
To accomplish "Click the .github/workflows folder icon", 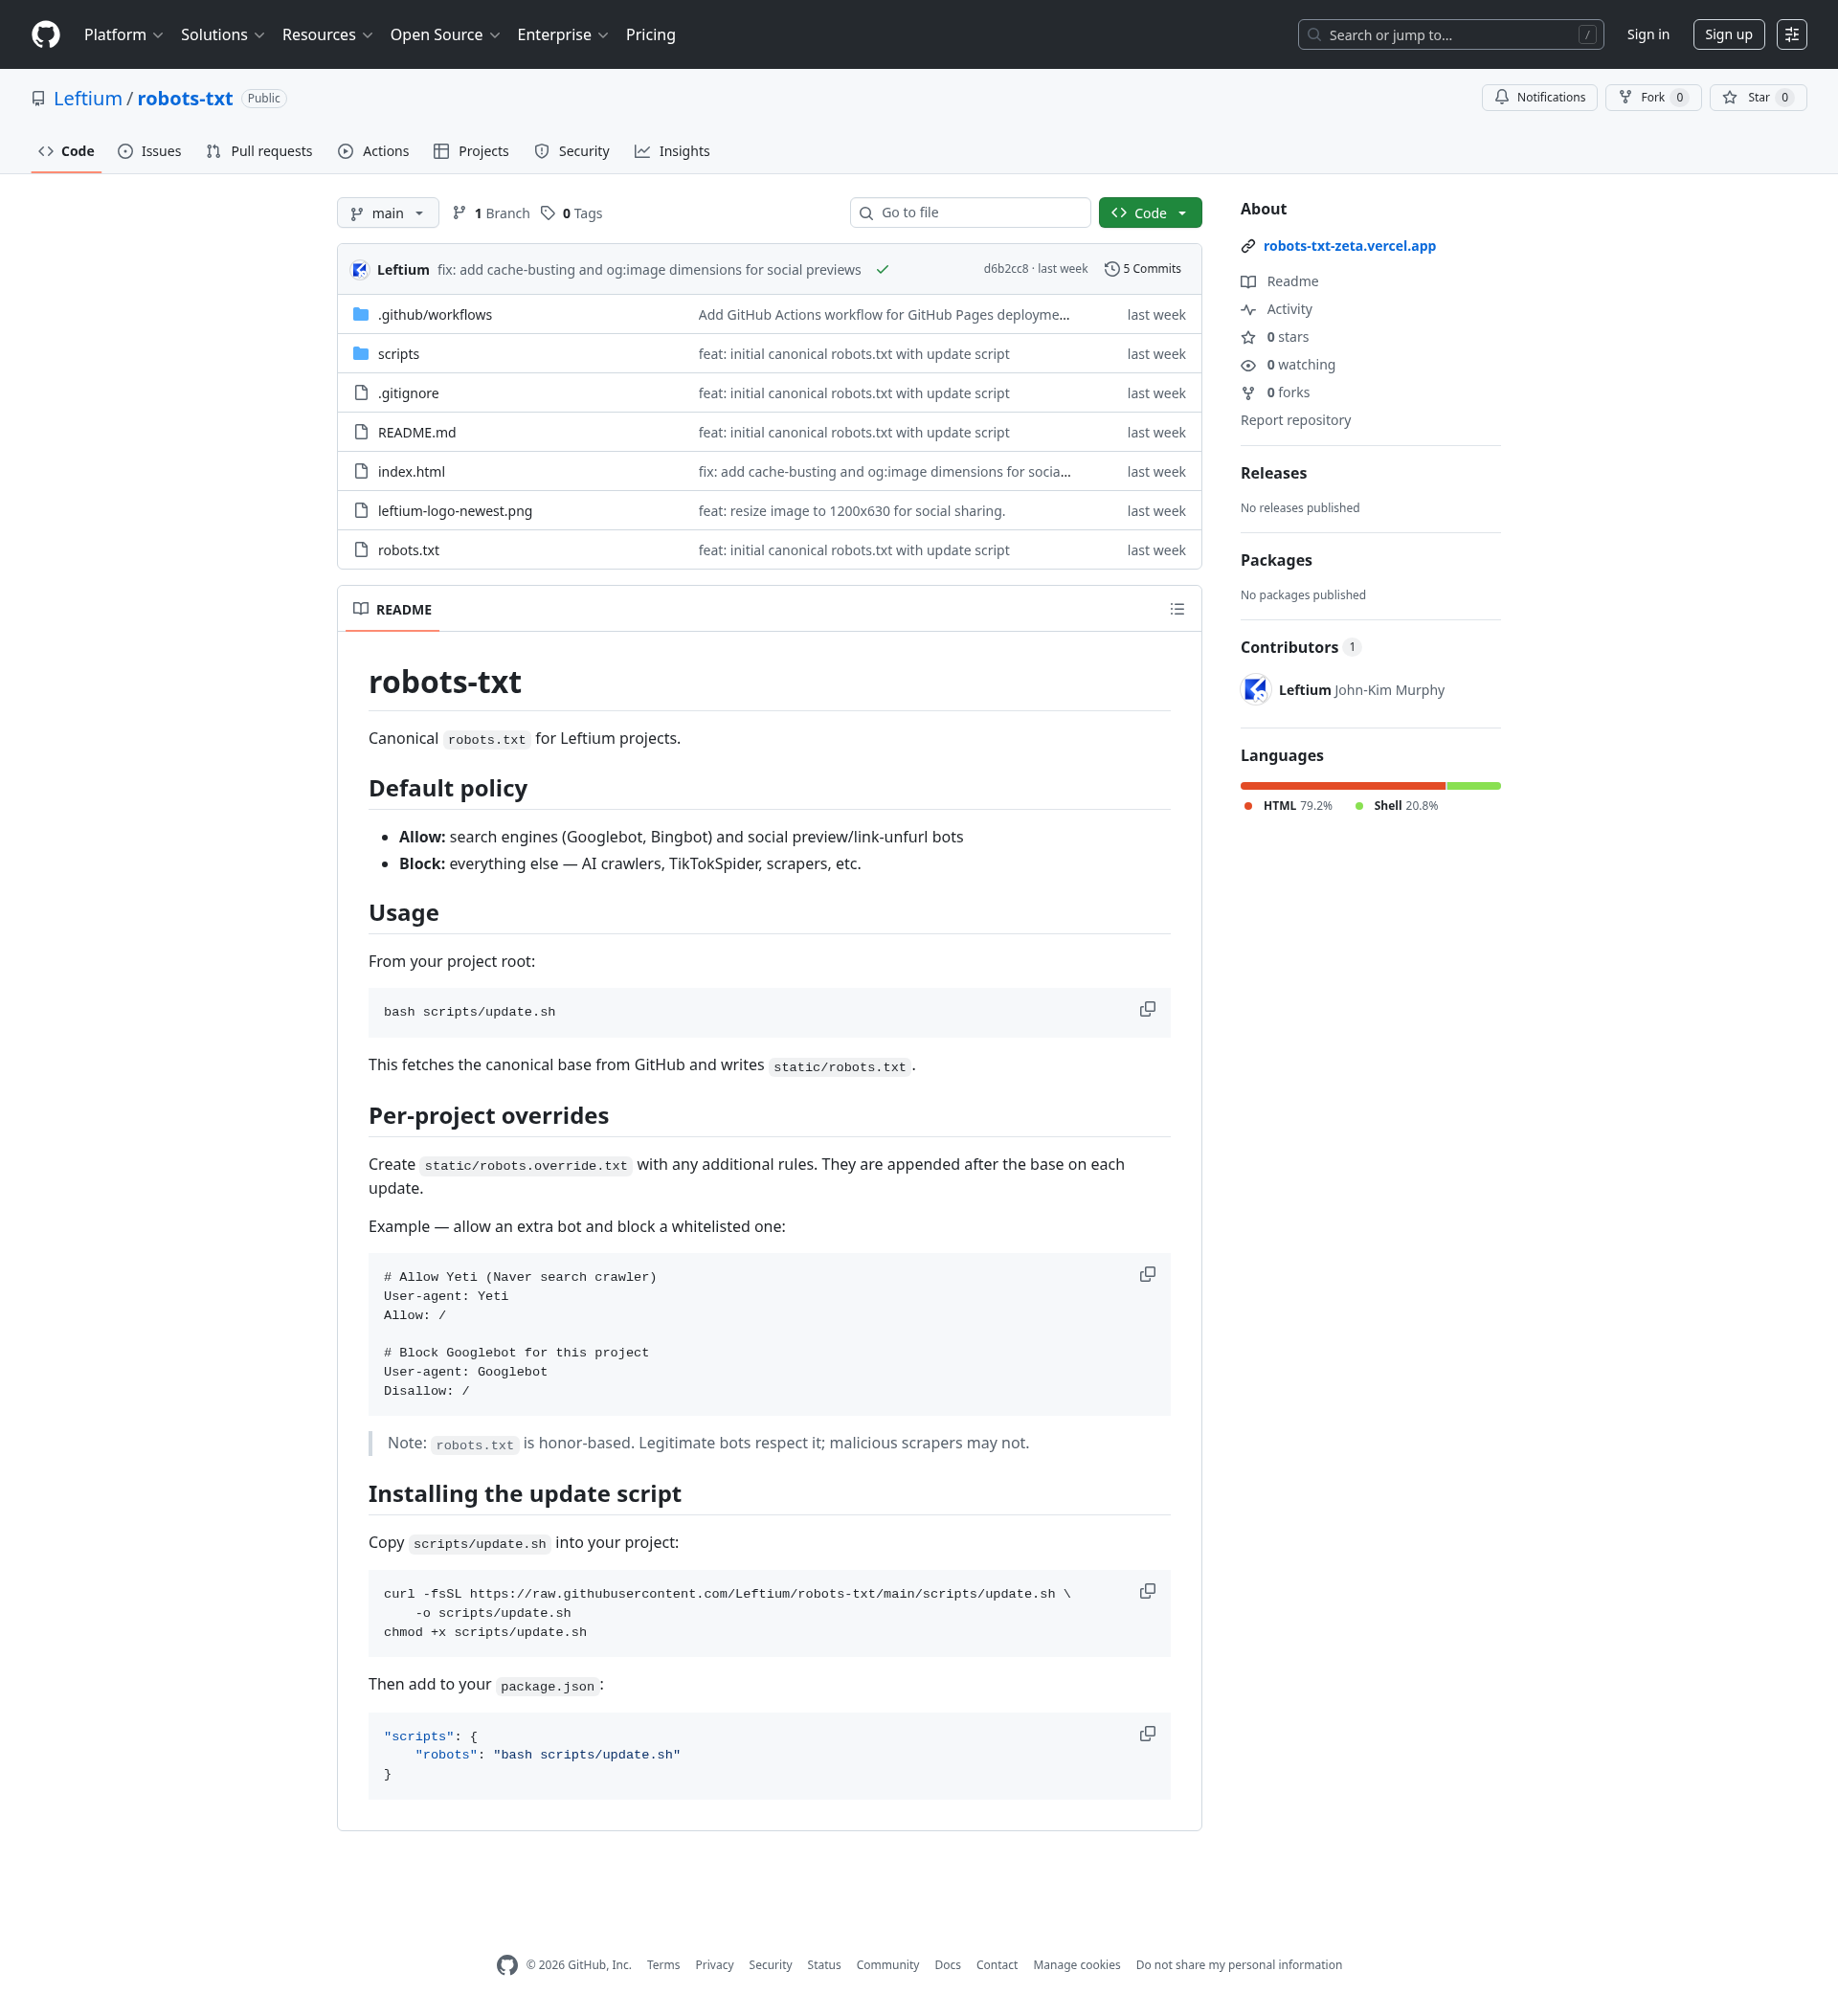I will [361, 315].
